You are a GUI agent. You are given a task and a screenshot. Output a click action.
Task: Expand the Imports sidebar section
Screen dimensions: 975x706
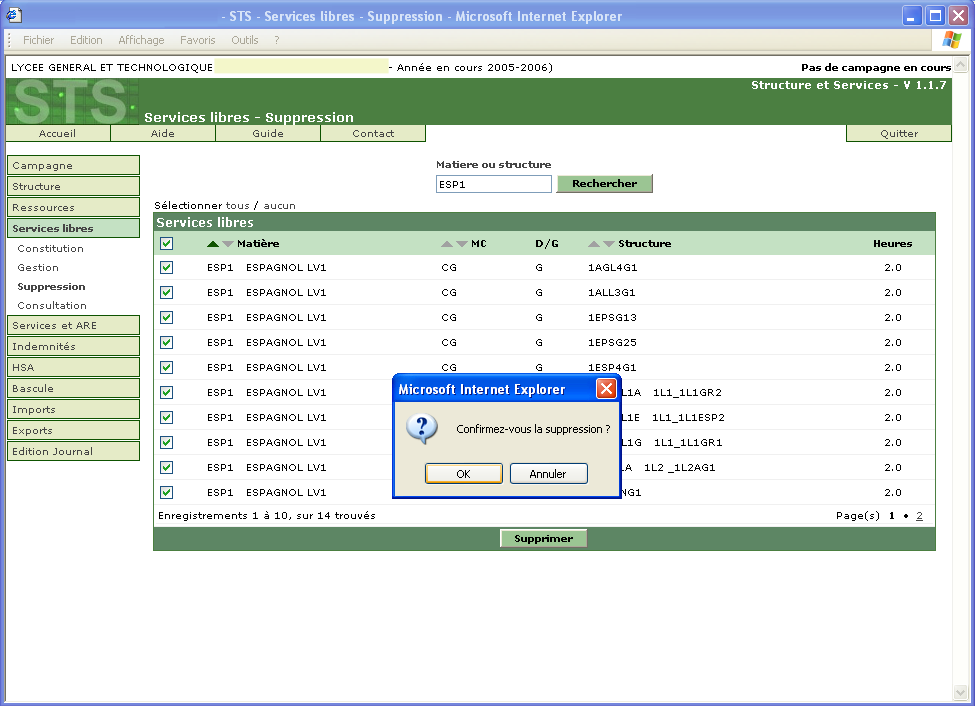[73, 409]
